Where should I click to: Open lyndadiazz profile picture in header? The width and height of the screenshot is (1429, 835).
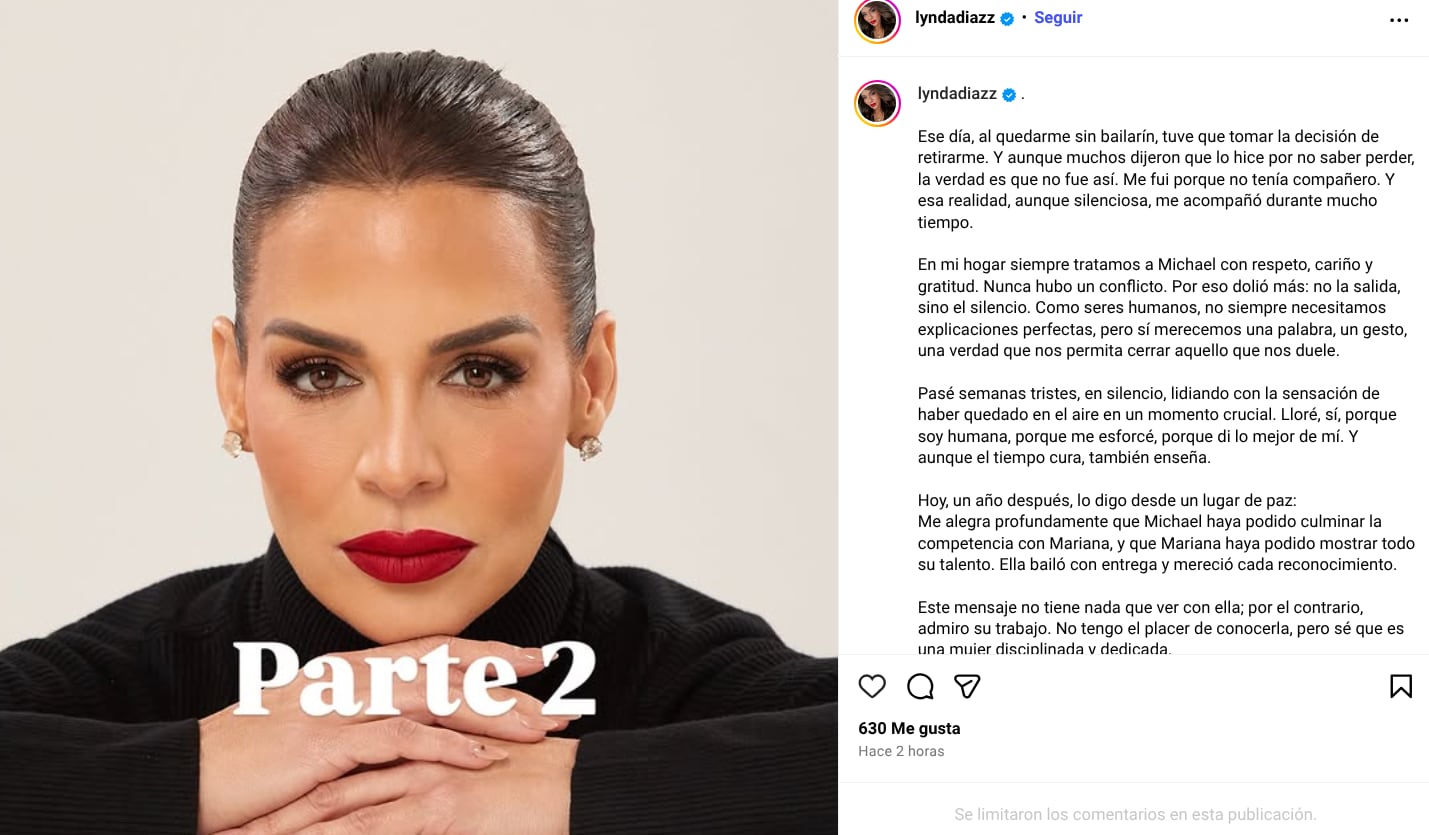tap(877, 20)
